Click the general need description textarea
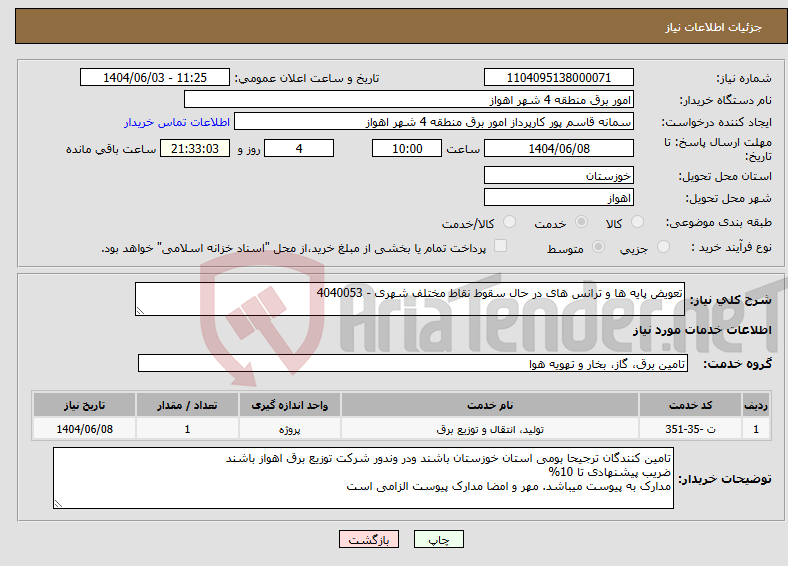This screenshot has height=566, width=788. (410, 299)
